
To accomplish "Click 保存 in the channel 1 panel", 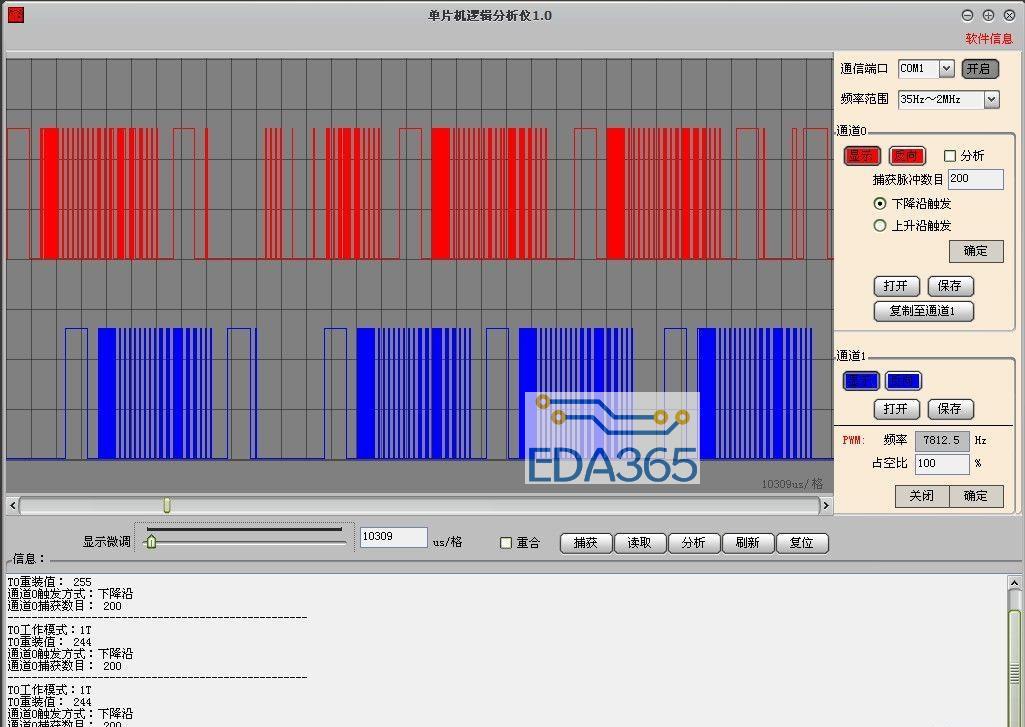I will pyautogui.click(x=950, y=409).
